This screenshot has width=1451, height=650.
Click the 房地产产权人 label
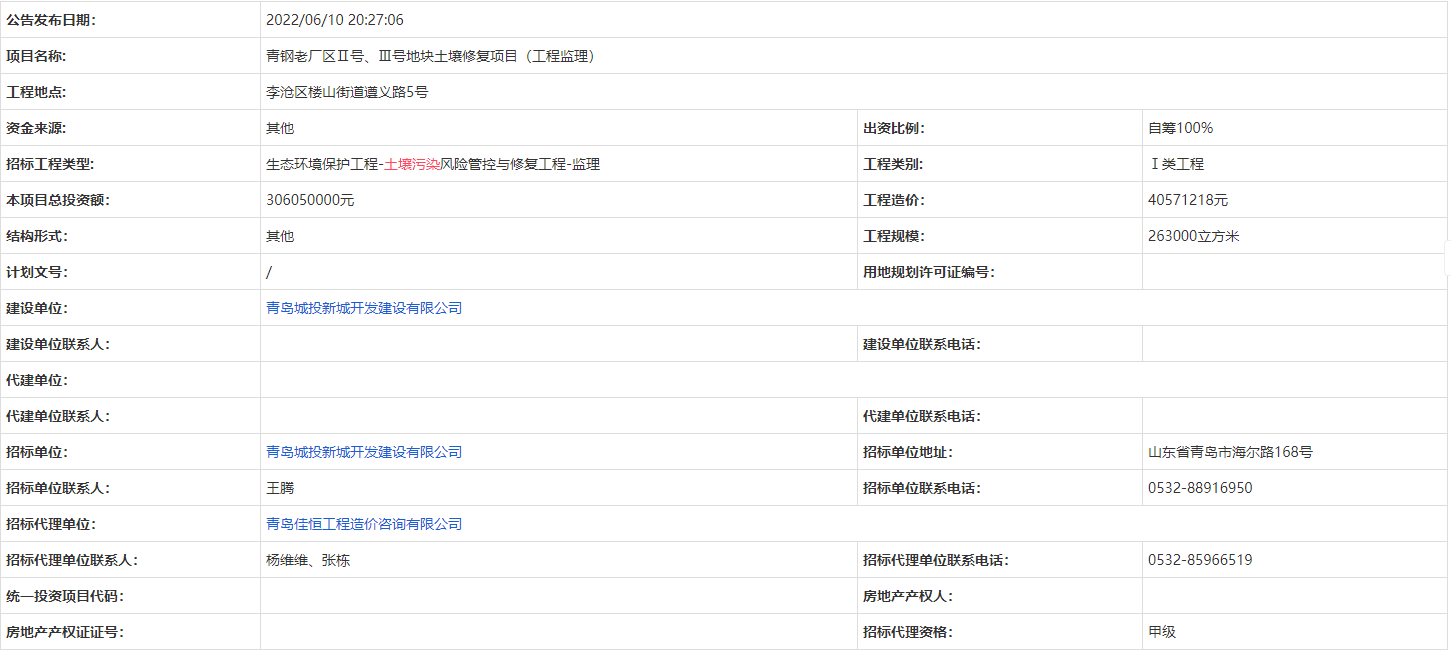pyautogui.click(x=908, y=596)
